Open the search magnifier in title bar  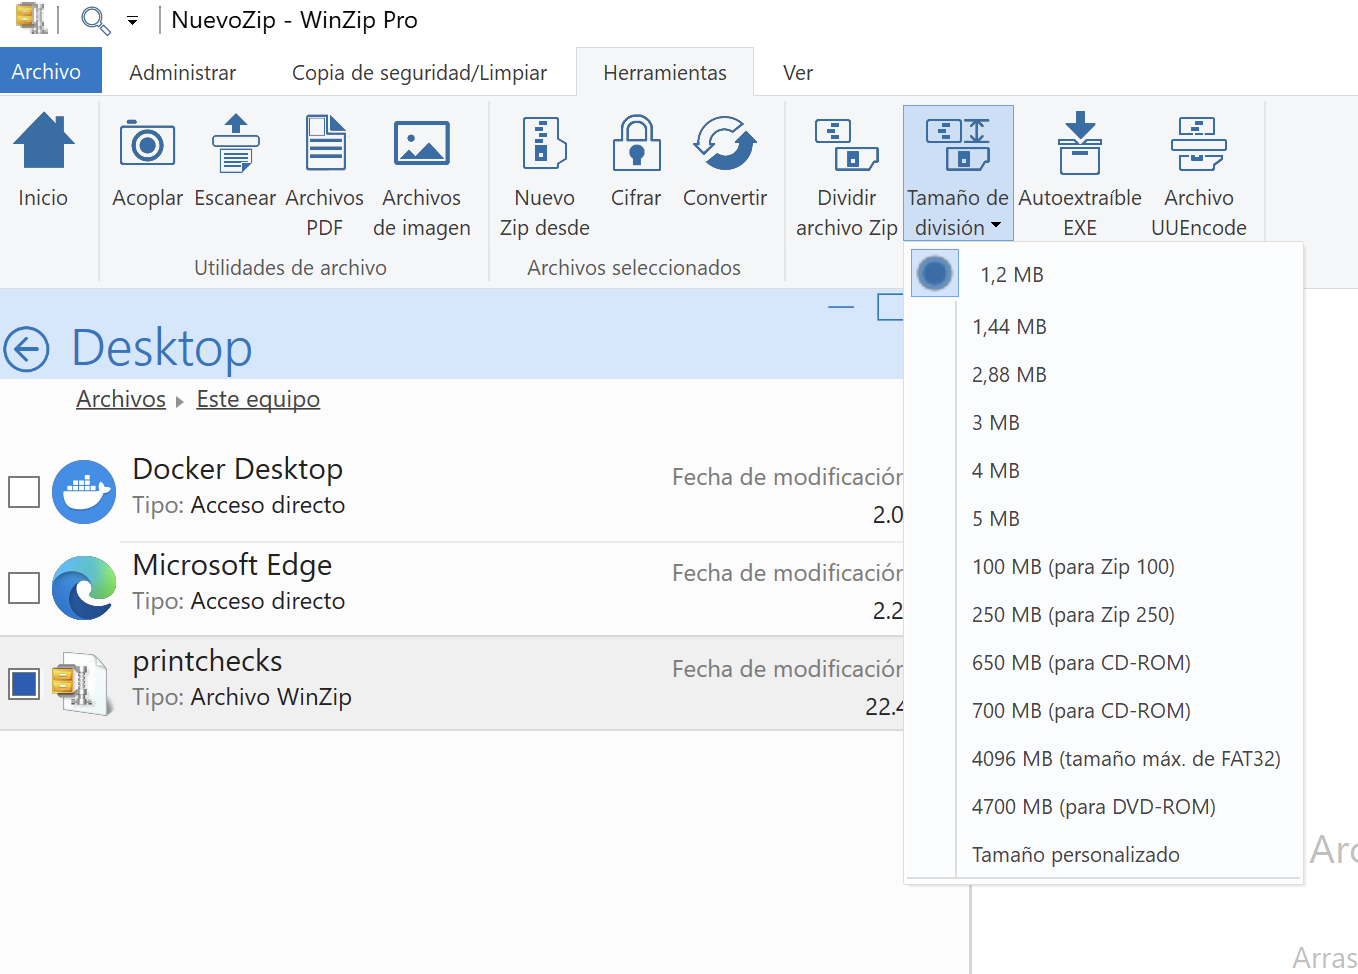94,19
